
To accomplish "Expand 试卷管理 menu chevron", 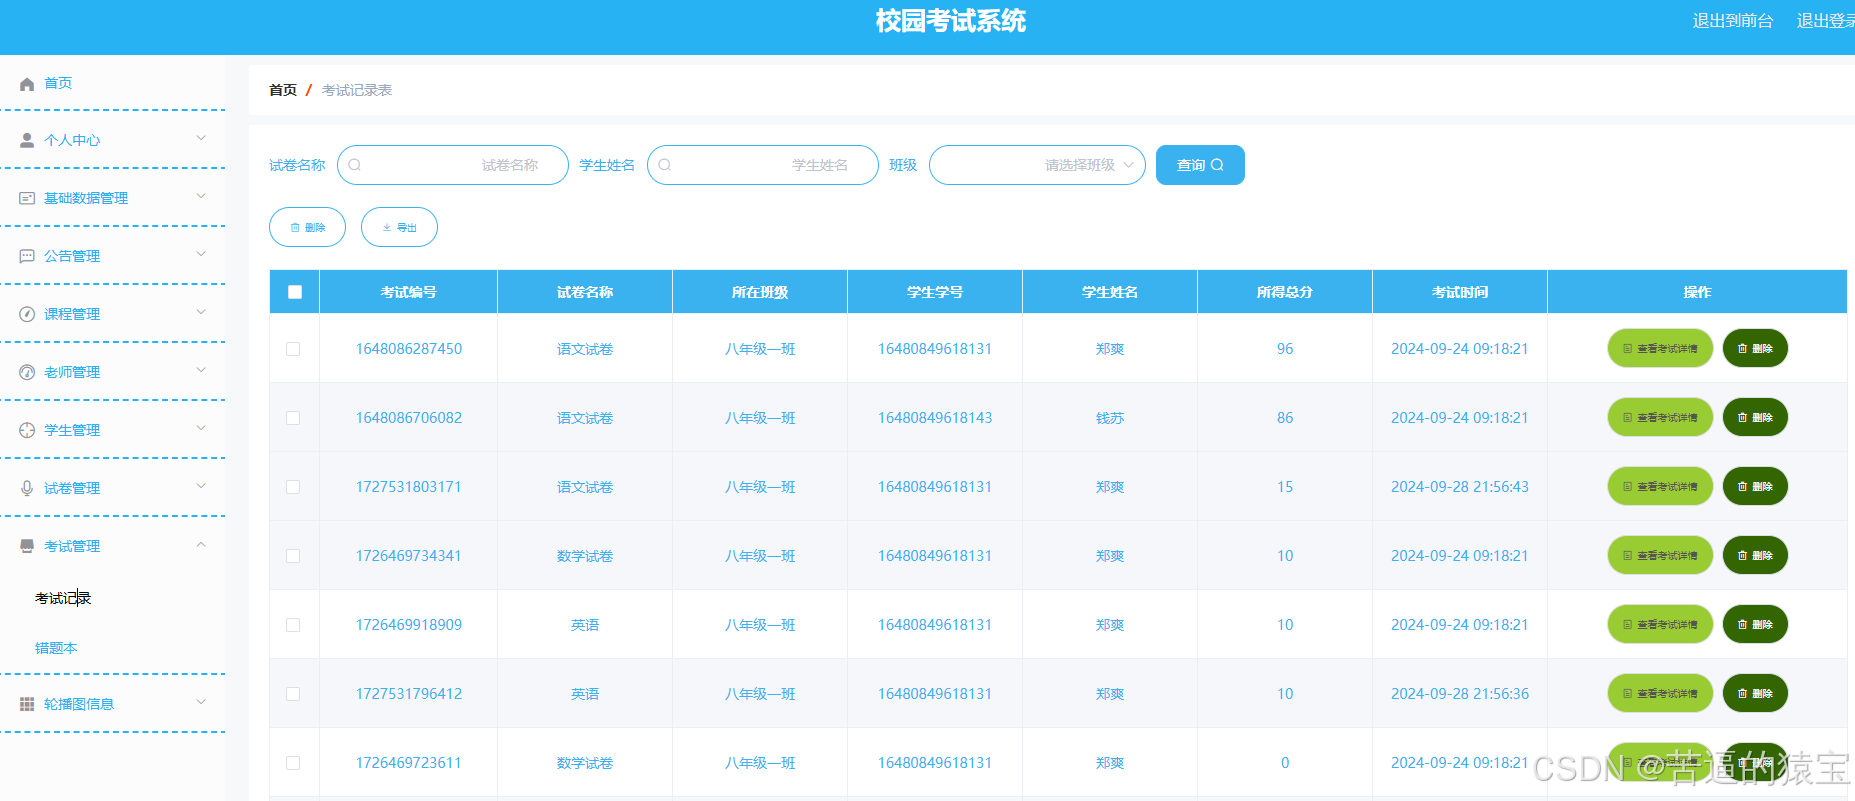I will 201,486.
